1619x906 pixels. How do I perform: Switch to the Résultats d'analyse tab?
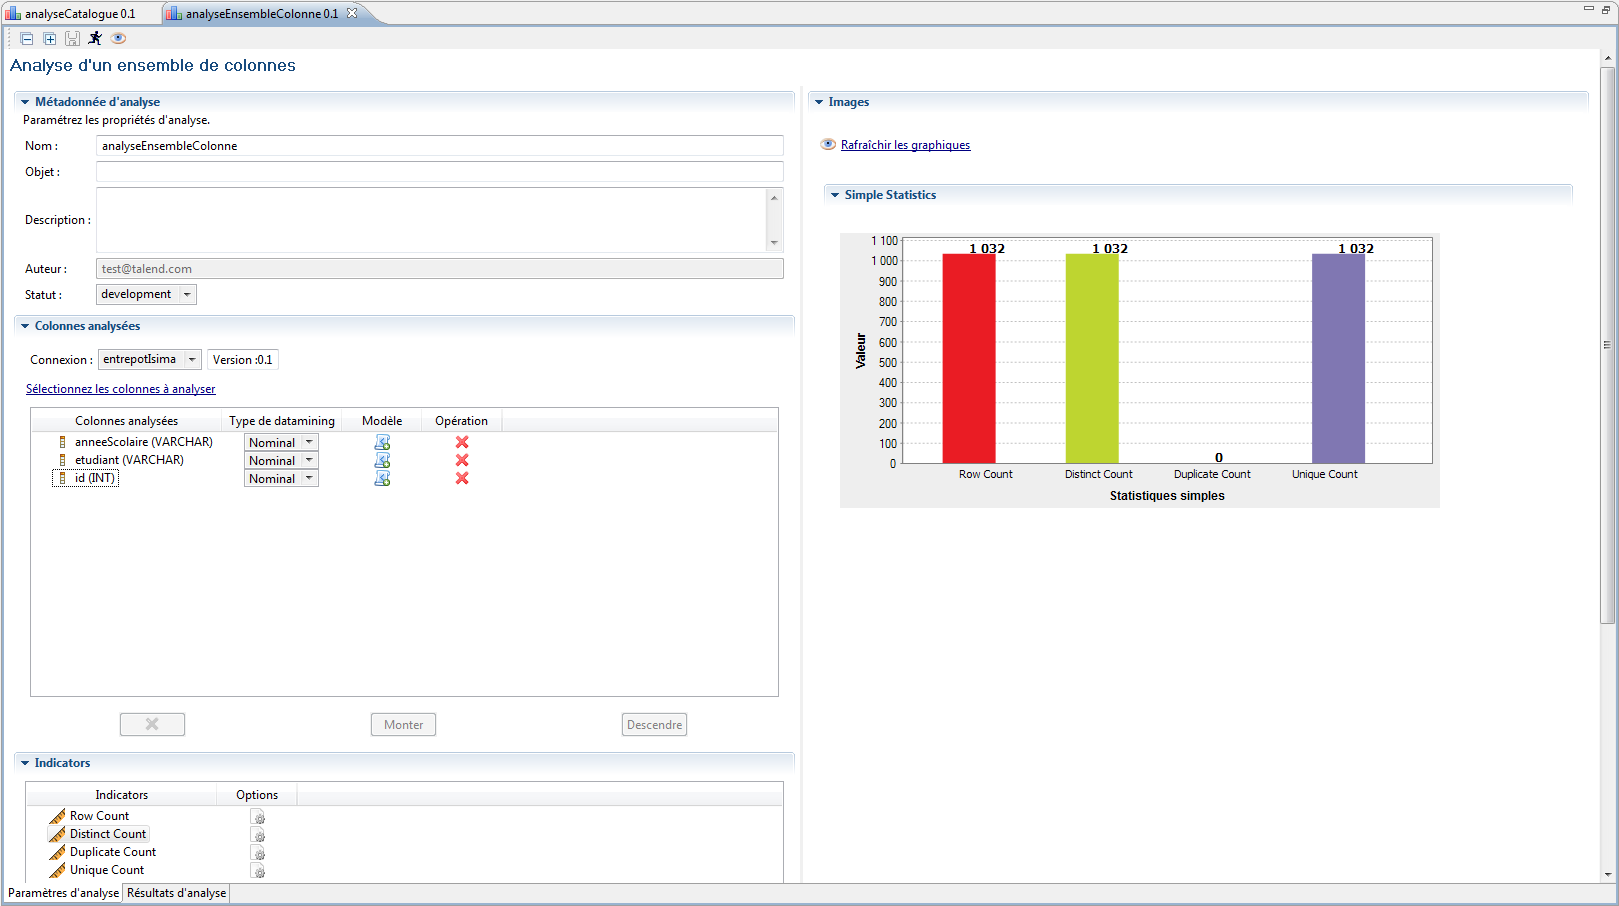point(176,893)
